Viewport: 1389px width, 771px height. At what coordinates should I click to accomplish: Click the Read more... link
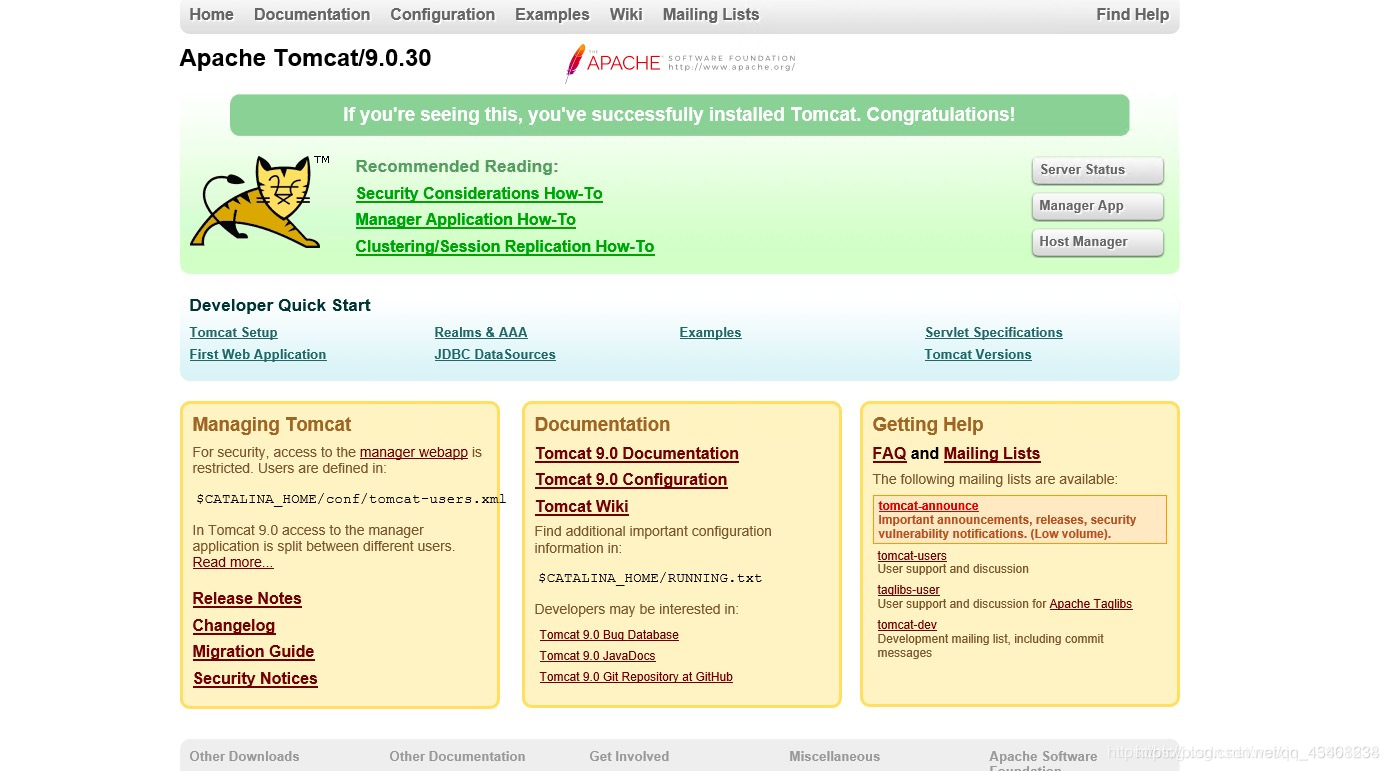point(233,562)
